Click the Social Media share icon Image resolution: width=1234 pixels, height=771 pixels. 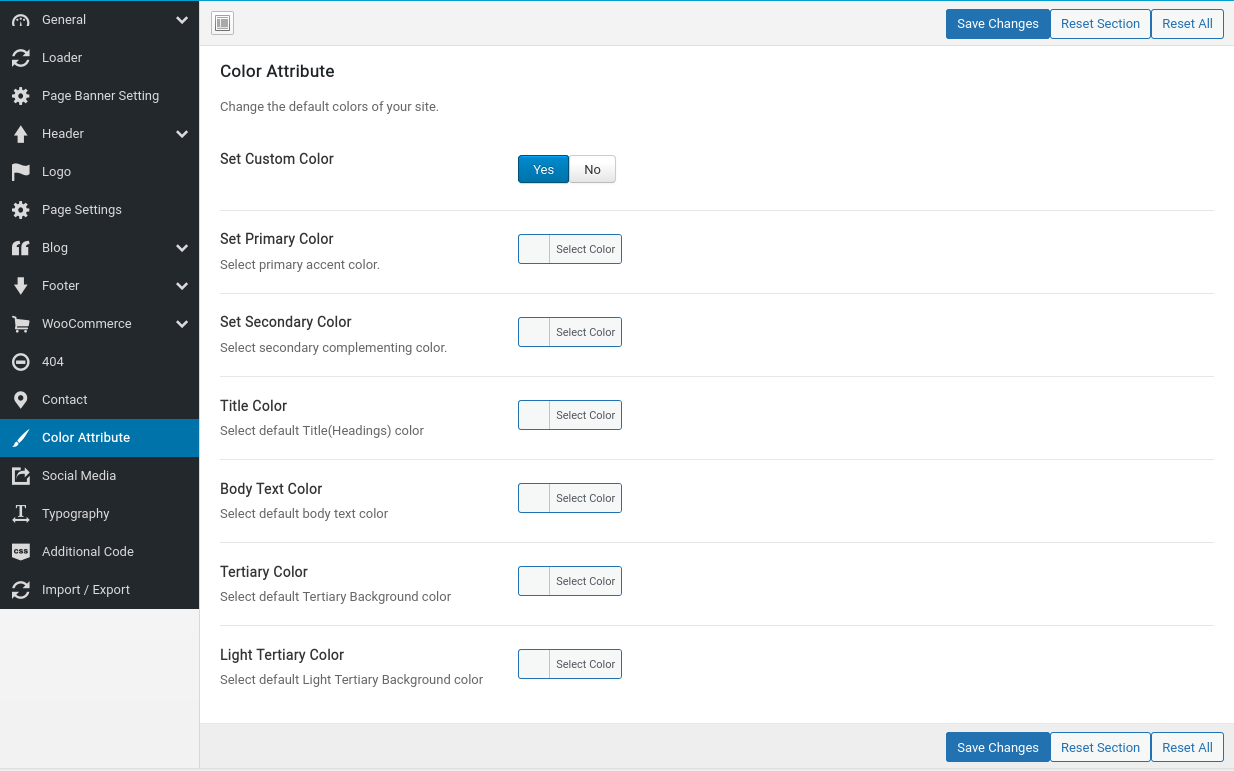tap(21, 476)
